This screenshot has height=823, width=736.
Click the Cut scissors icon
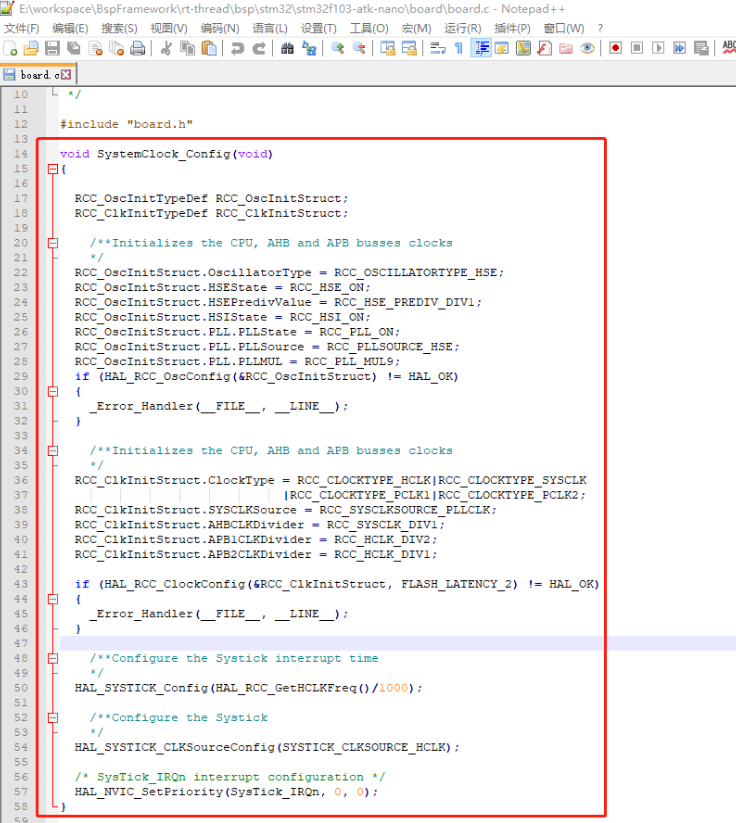coord(166,48)
